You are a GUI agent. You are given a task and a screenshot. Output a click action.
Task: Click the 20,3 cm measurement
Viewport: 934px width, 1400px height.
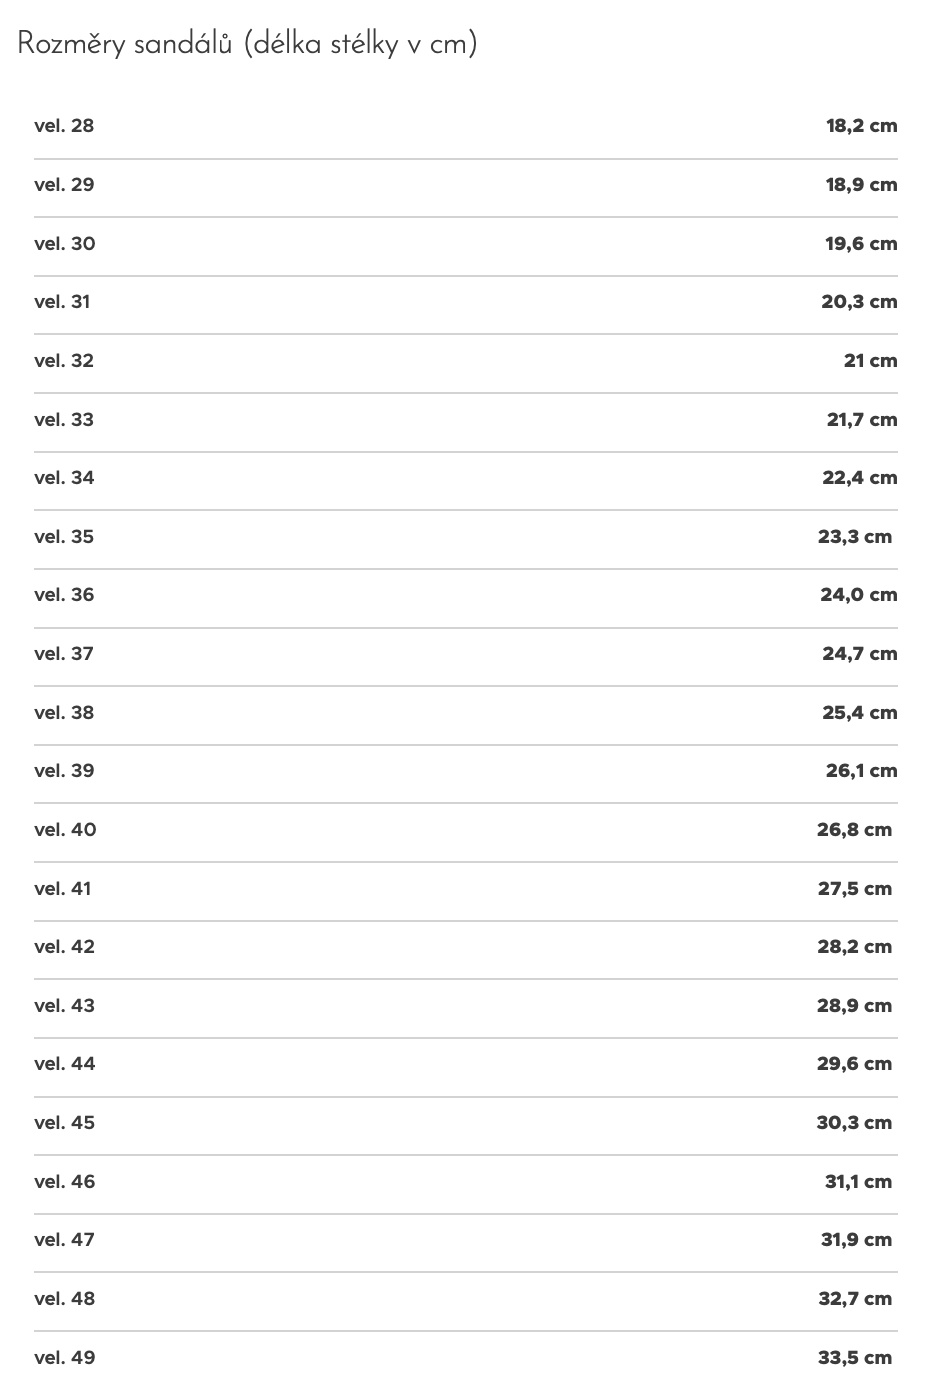pyautogui.click(x=859, y=302)
